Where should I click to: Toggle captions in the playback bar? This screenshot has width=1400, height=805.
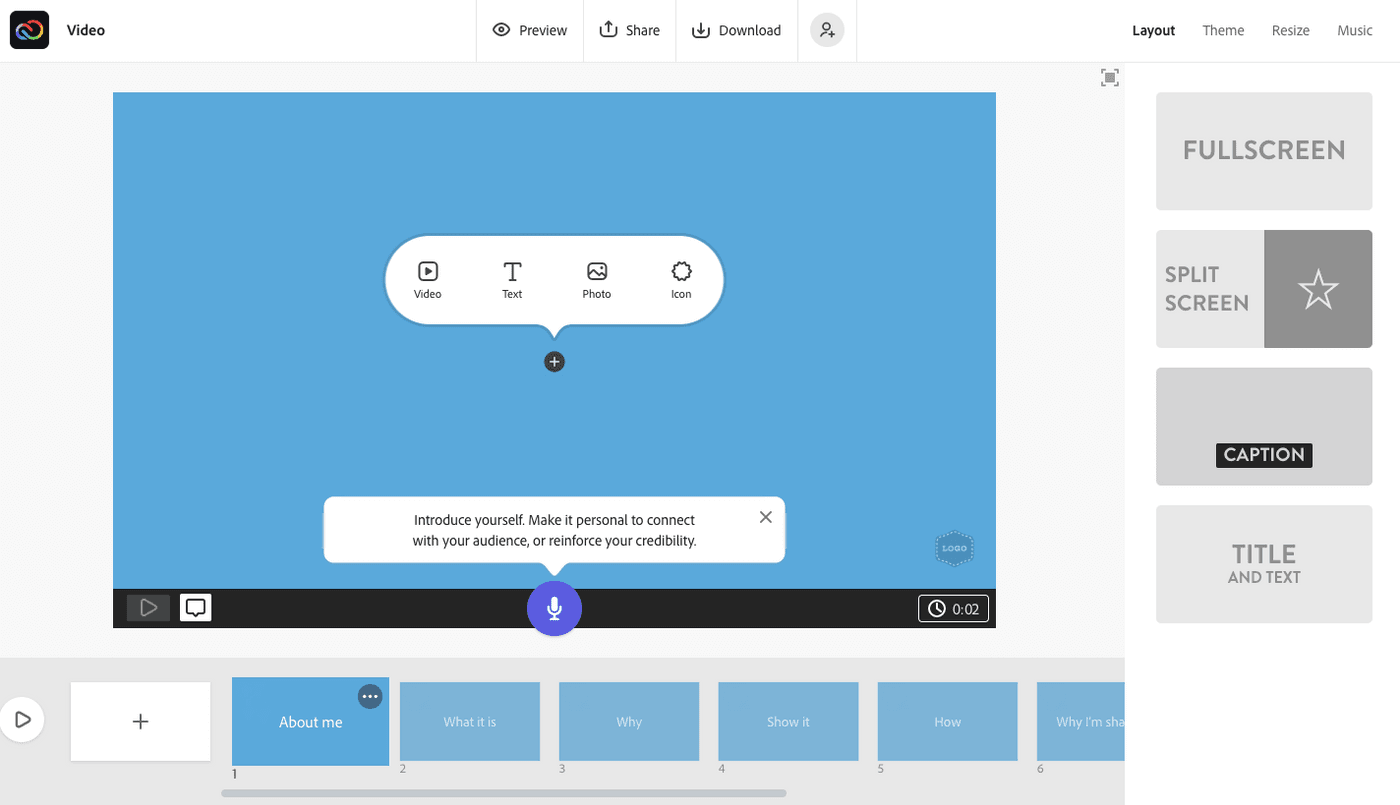click(x=195, y=606)
